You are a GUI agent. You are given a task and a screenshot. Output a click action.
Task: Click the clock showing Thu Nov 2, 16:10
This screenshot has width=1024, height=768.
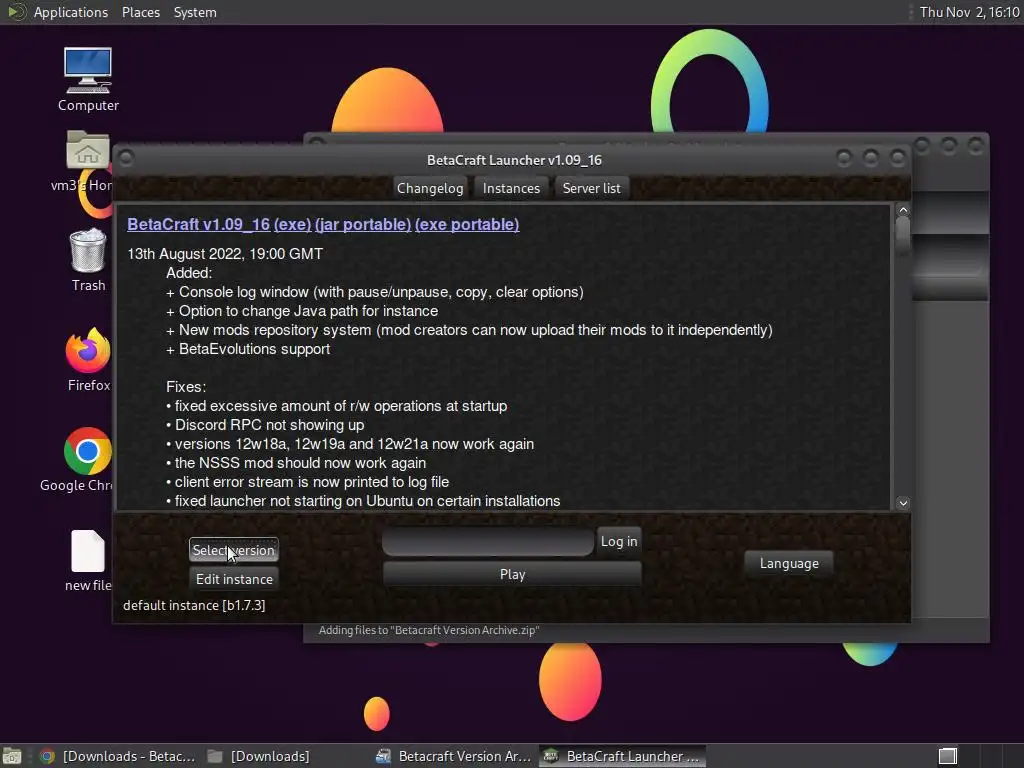(968, 12)
